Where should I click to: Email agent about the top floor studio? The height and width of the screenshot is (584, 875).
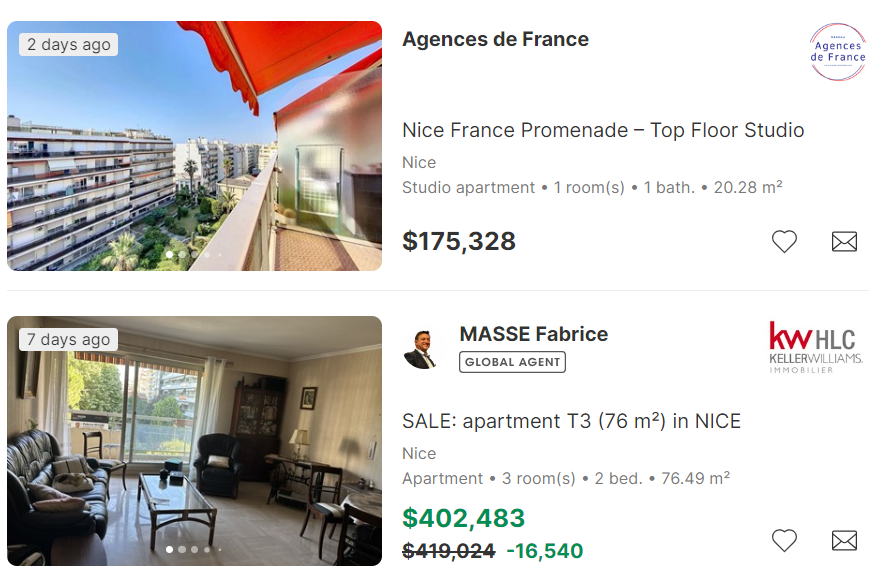[844, 241]
